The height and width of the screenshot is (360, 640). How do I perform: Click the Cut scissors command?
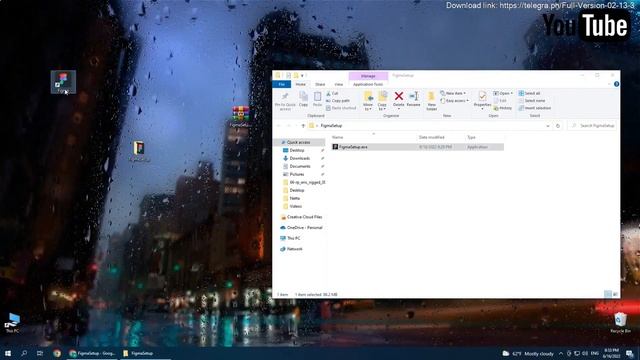click(332, 93)
